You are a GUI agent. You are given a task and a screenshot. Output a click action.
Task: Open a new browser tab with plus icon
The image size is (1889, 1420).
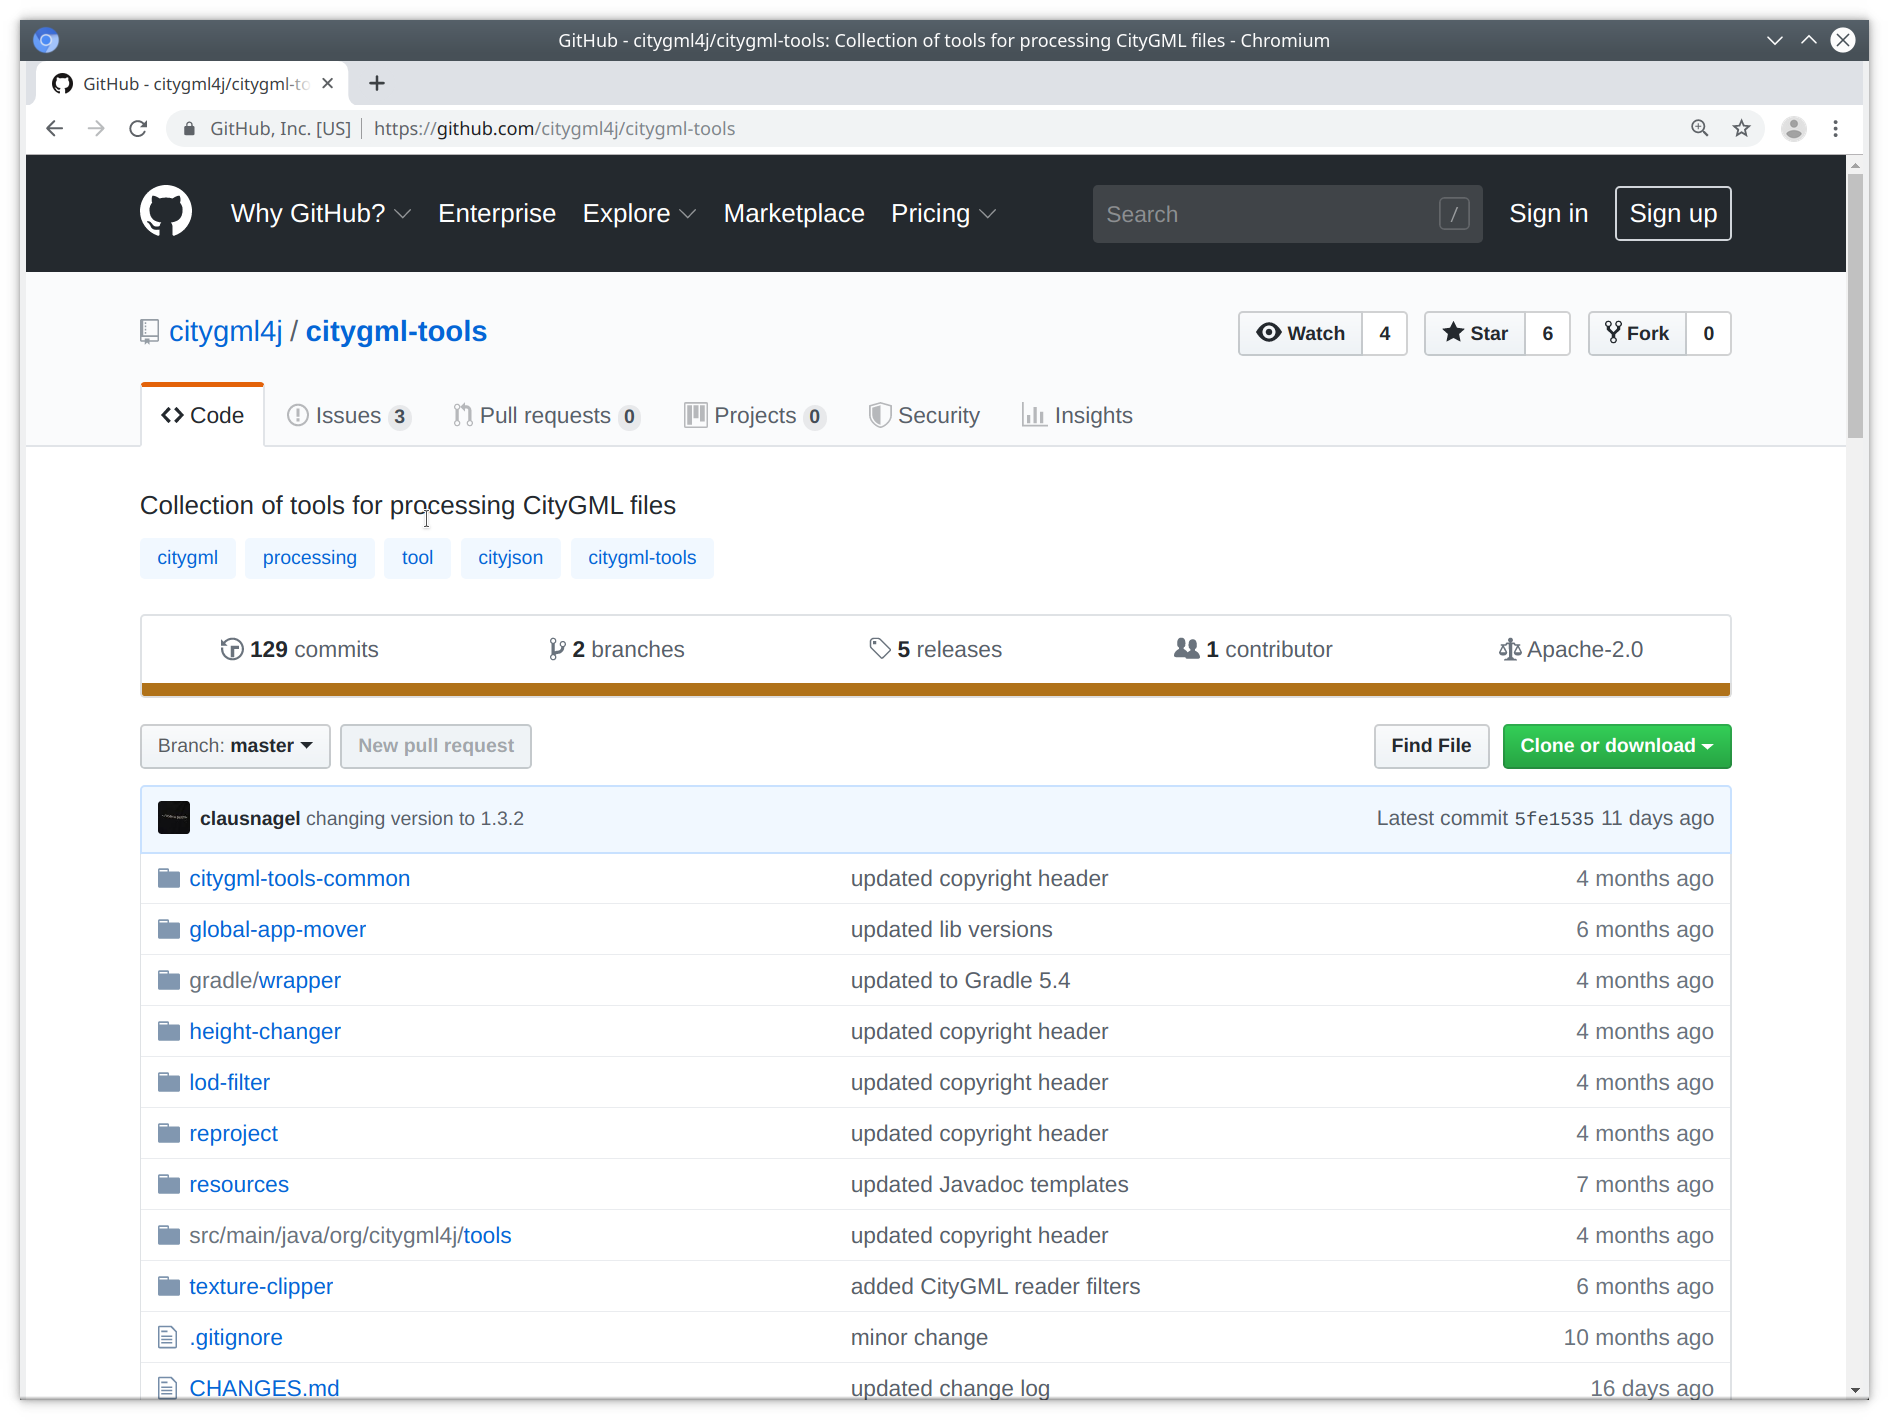(377, 84)
